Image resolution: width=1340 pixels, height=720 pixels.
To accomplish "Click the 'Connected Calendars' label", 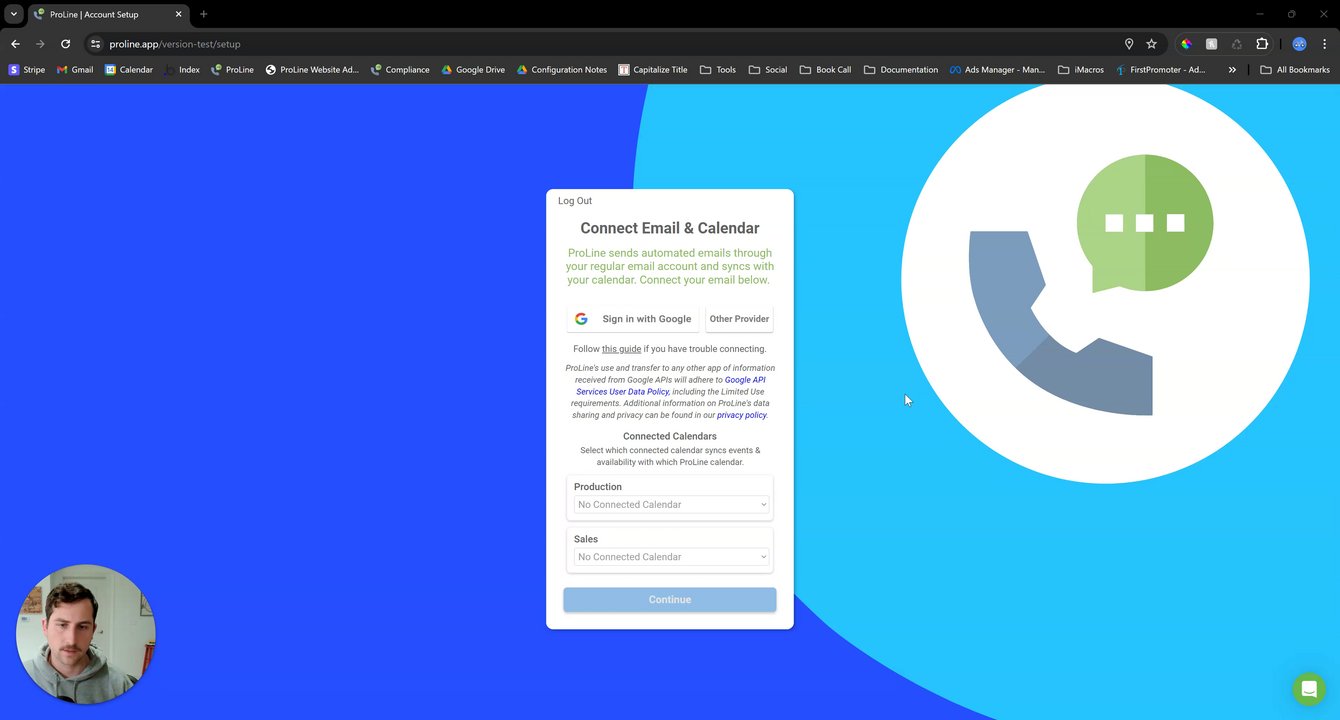I will click(670, 436).
